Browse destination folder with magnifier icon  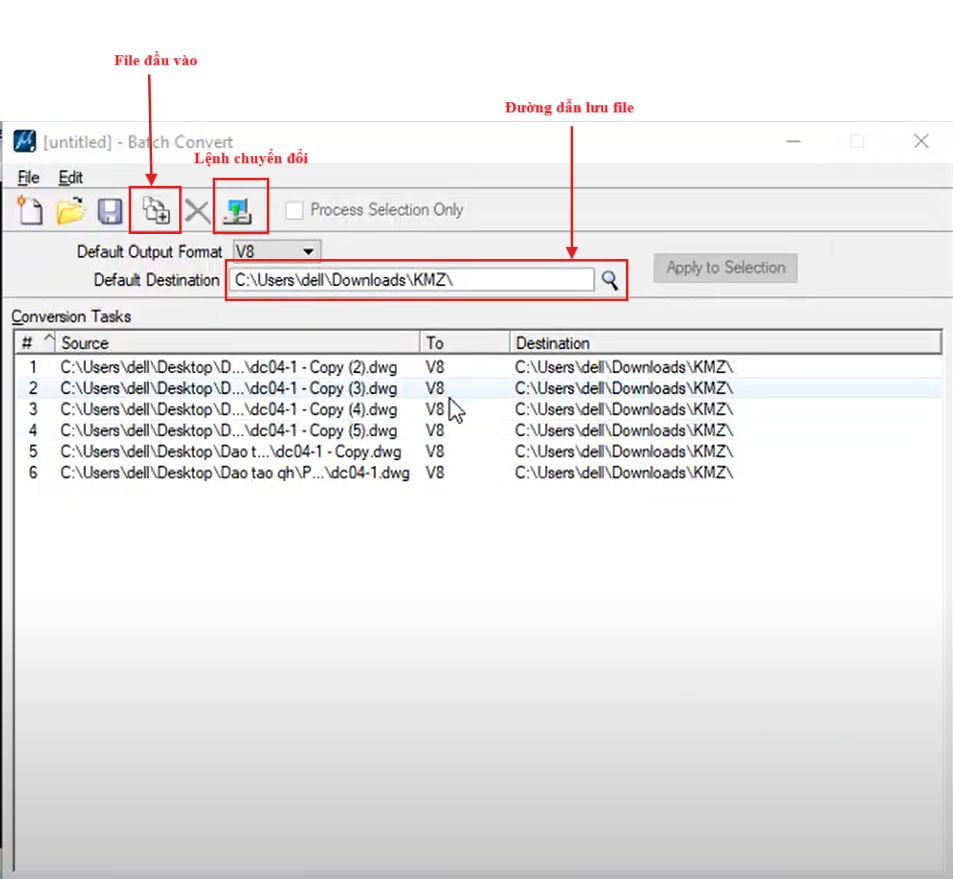609,280
